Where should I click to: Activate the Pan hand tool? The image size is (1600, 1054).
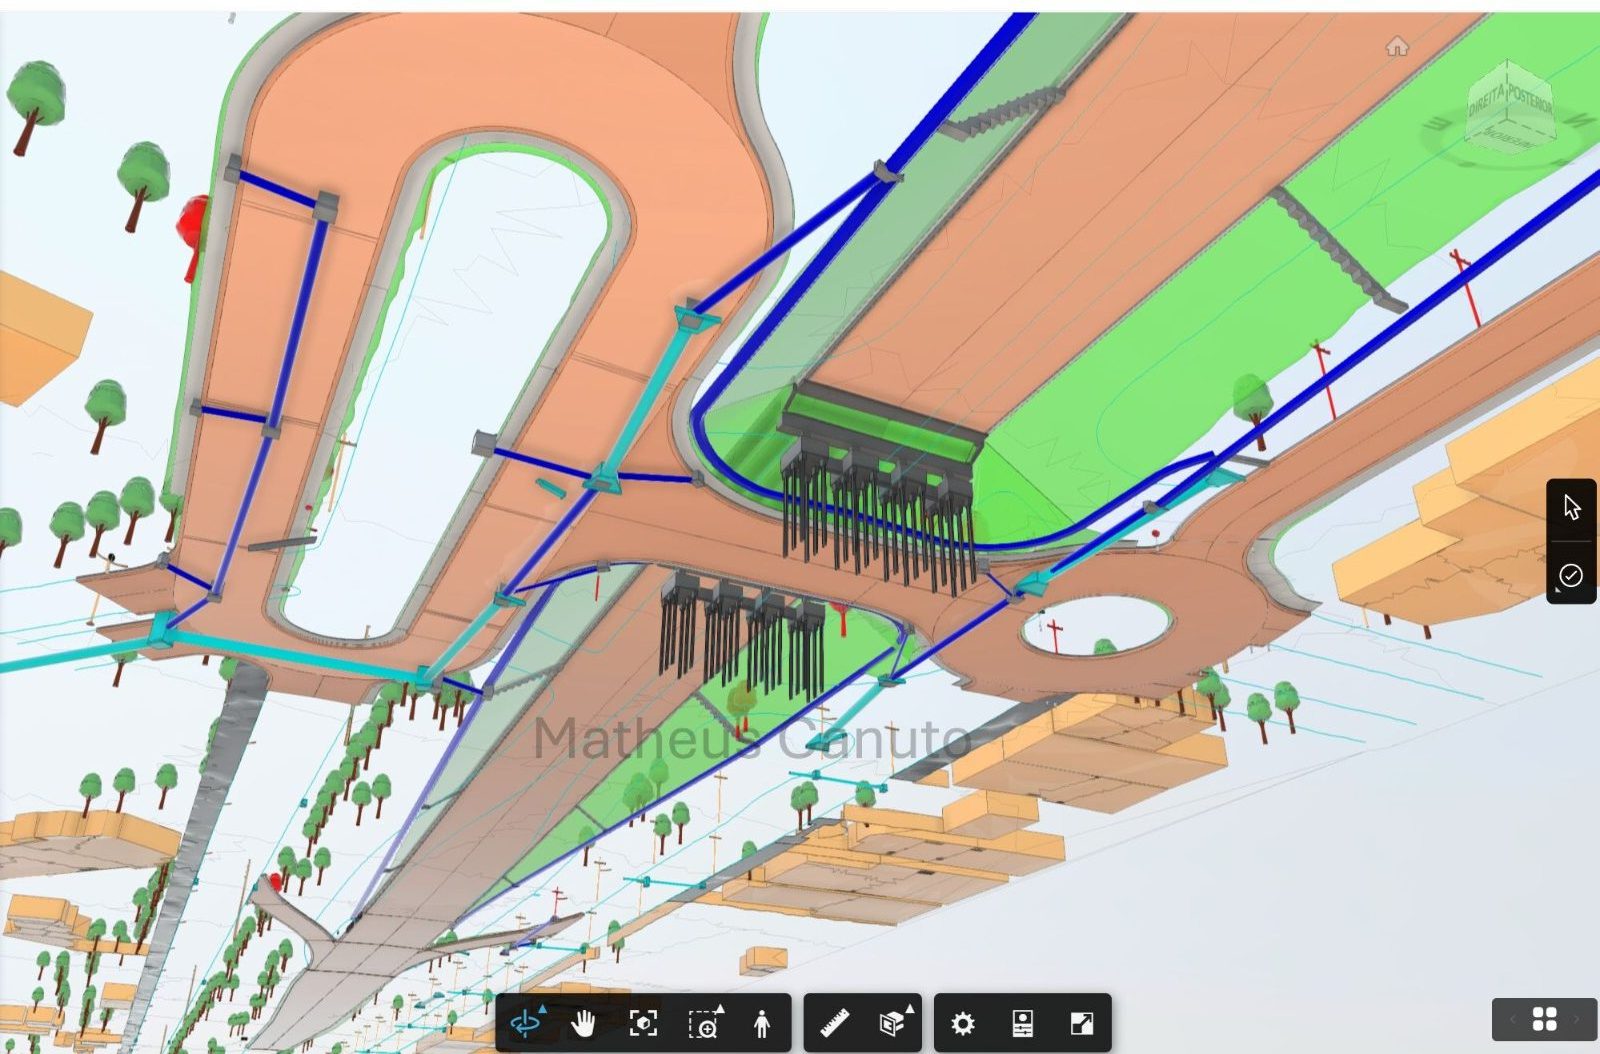point(583,1023)
